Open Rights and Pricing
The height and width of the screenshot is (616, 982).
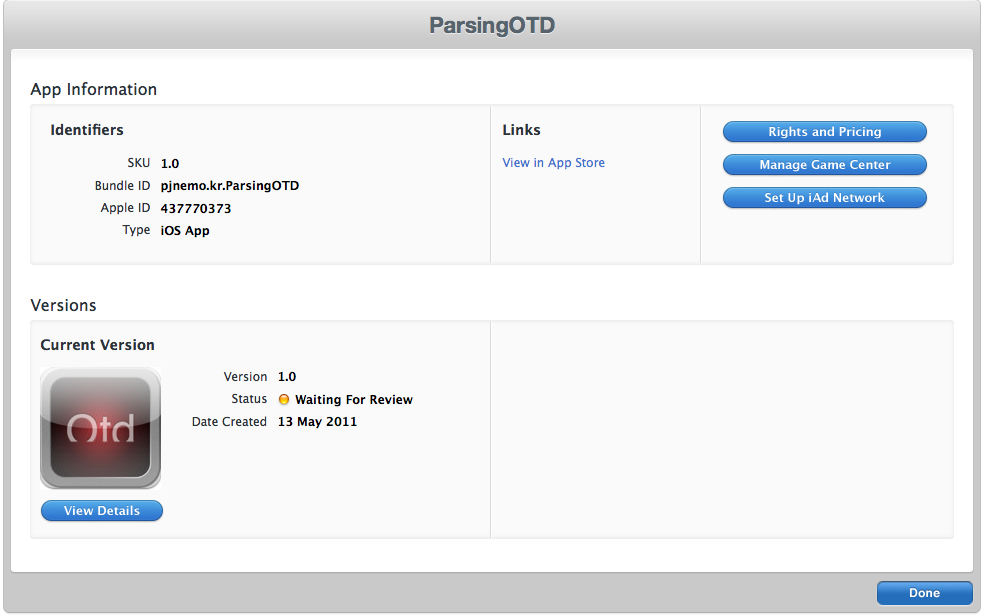[x=825, y=132]
